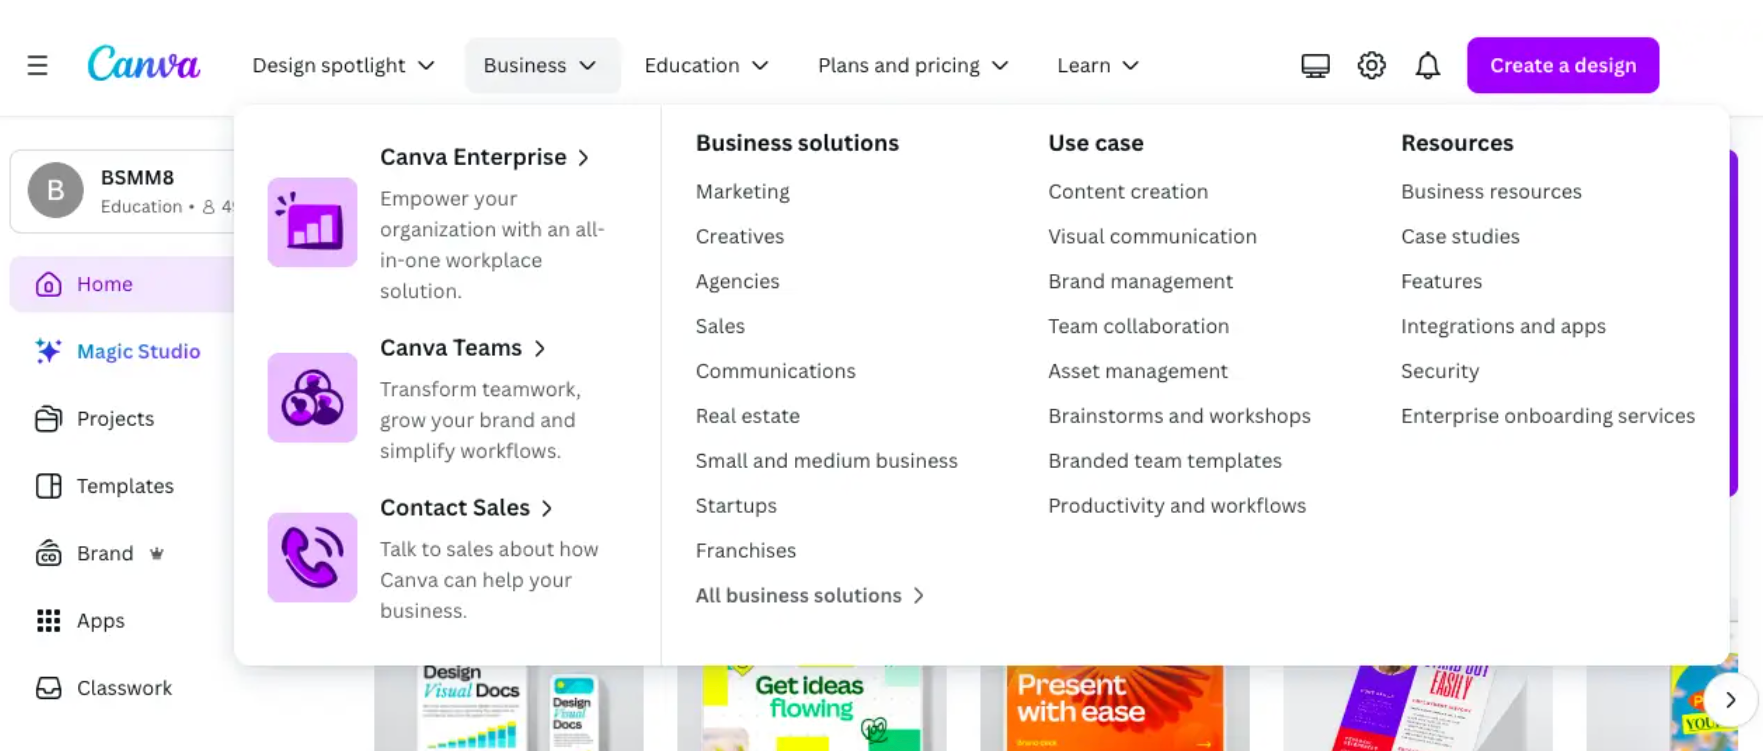Open the Present with ease thumbnail
Image resolution: width=1763 pixels, height=751 pixels.
pos(1115,708)
